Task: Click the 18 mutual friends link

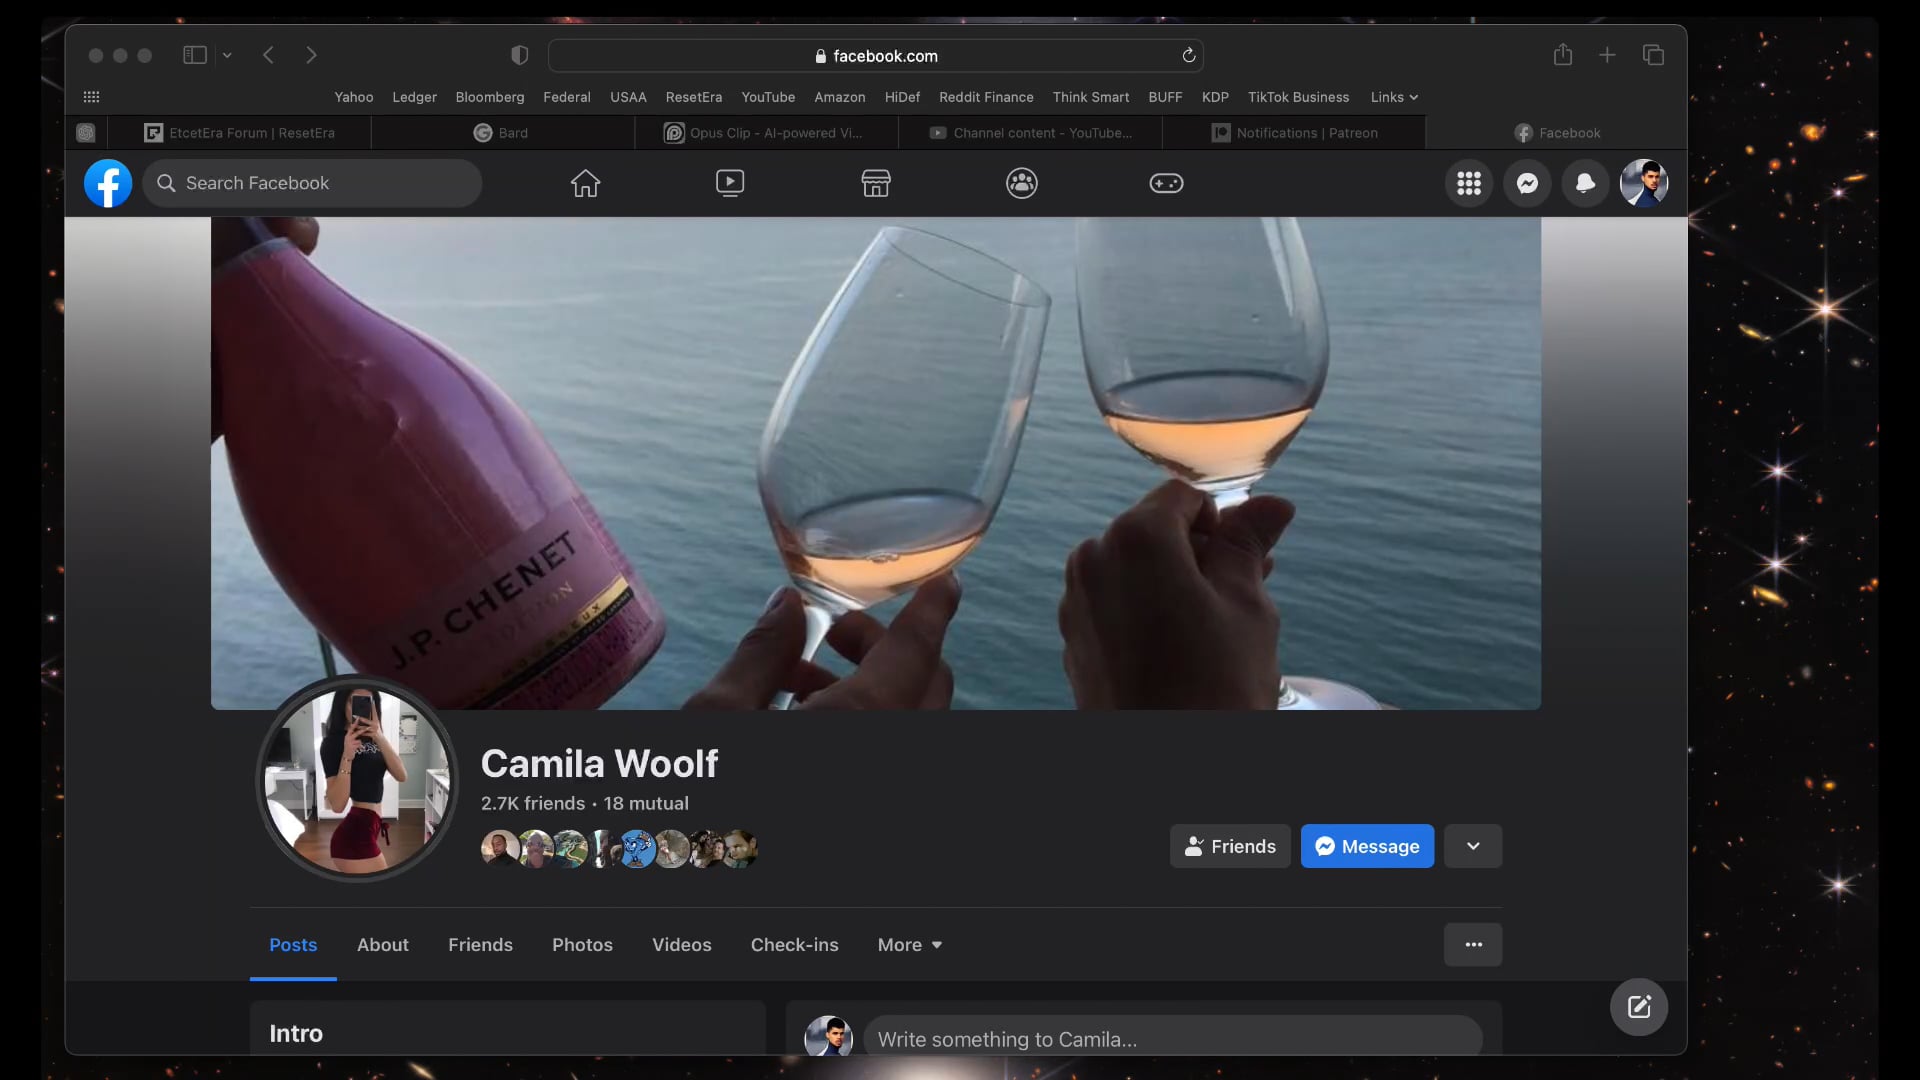Action: point(646,803)
